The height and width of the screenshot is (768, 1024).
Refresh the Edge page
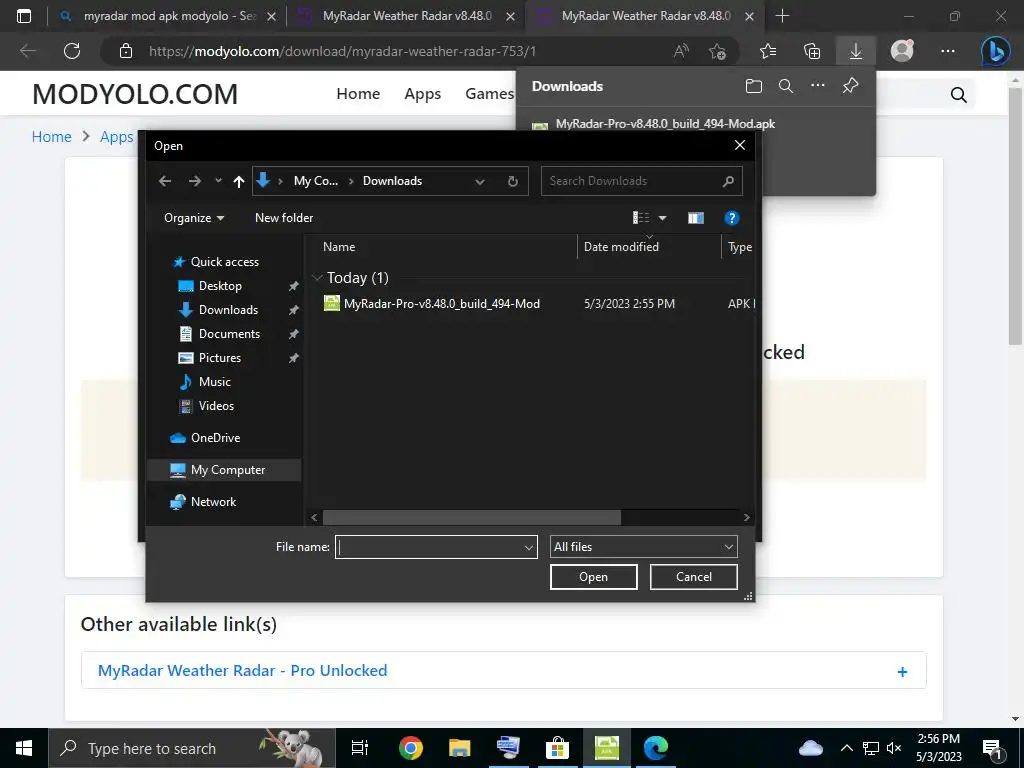72,52
